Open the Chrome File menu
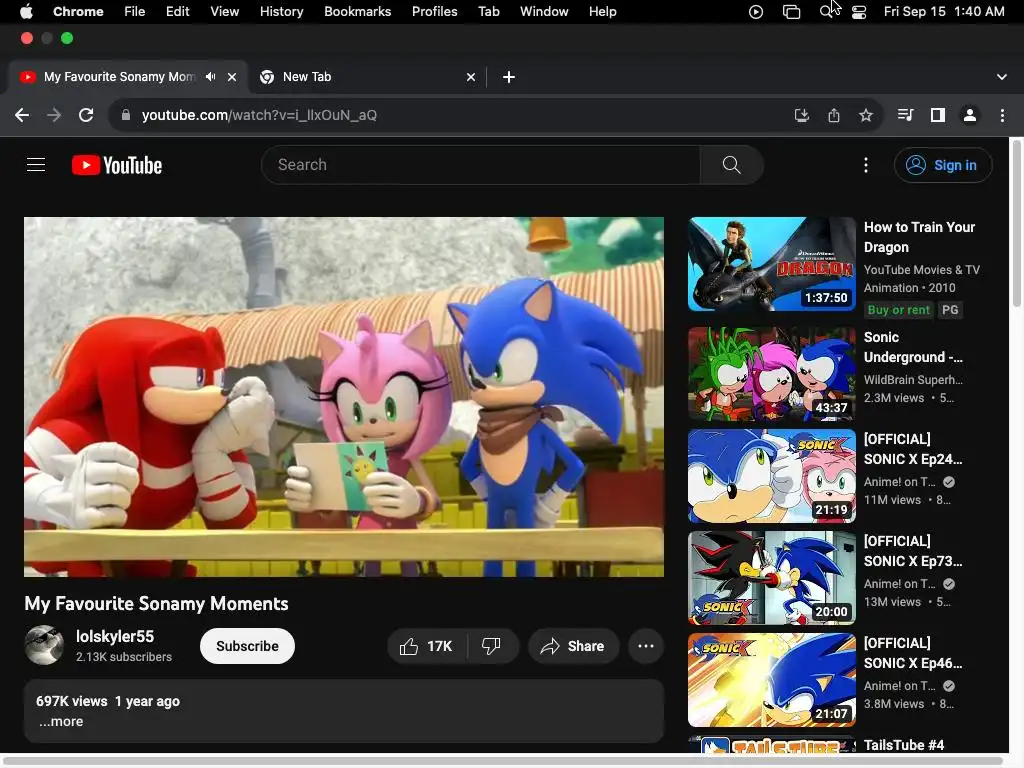This screenshot has width=1024, height=768. (x=135, y=12)
